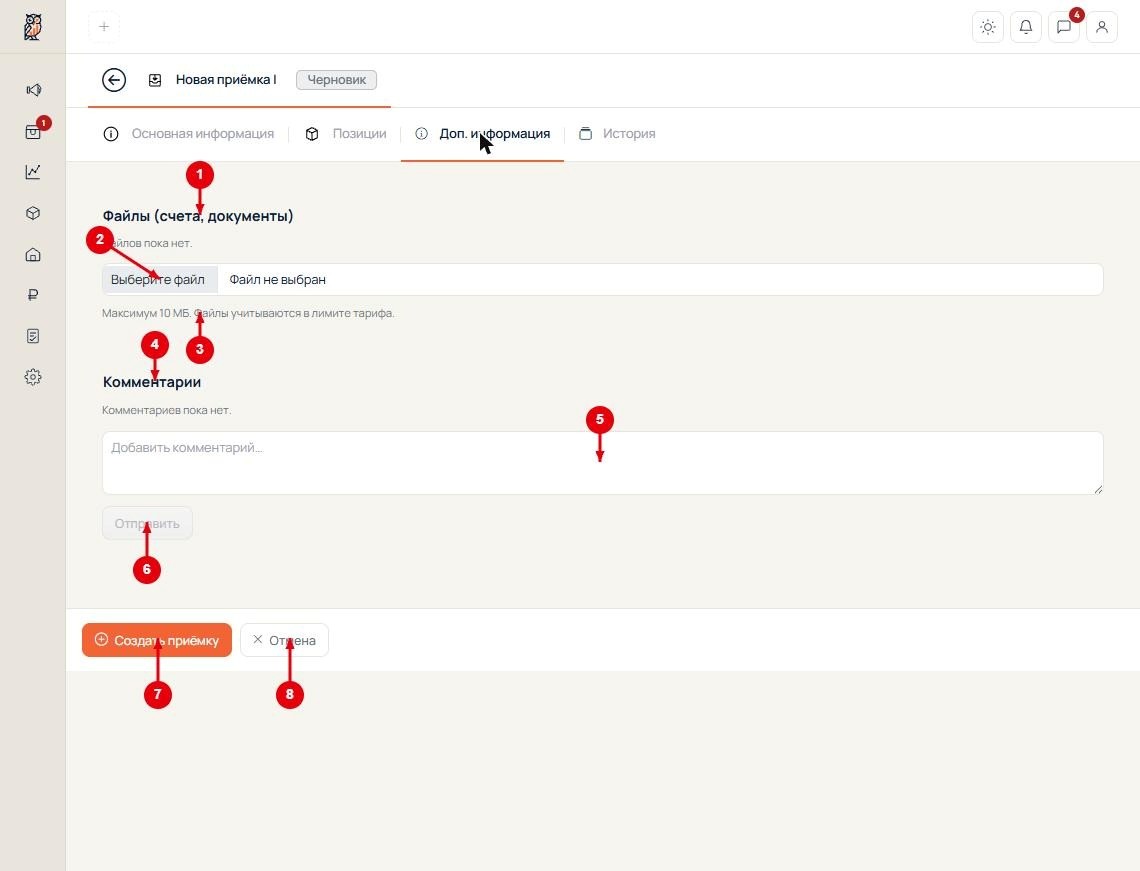Click the Выберите файл button
The width and height of the screenshot is (1140, 871).
pyautogui.click(x=160, y=280)
